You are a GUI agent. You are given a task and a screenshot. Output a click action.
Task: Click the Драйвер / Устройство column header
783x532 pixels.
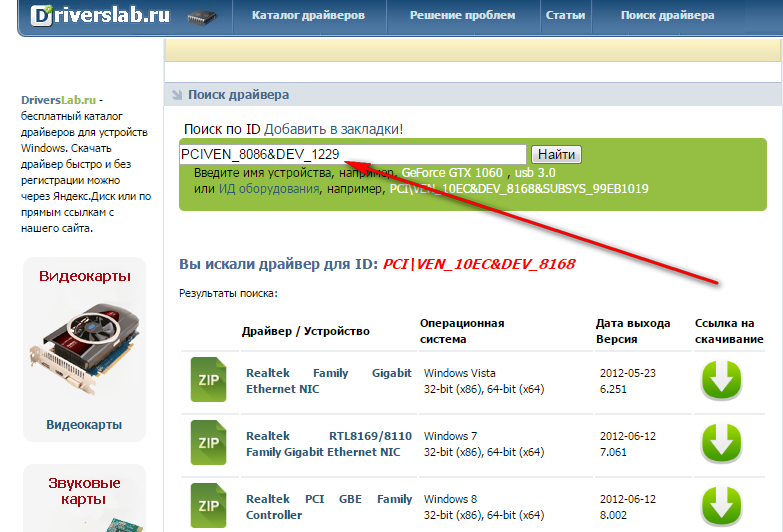pyautogui.click(x=306, y=331)
